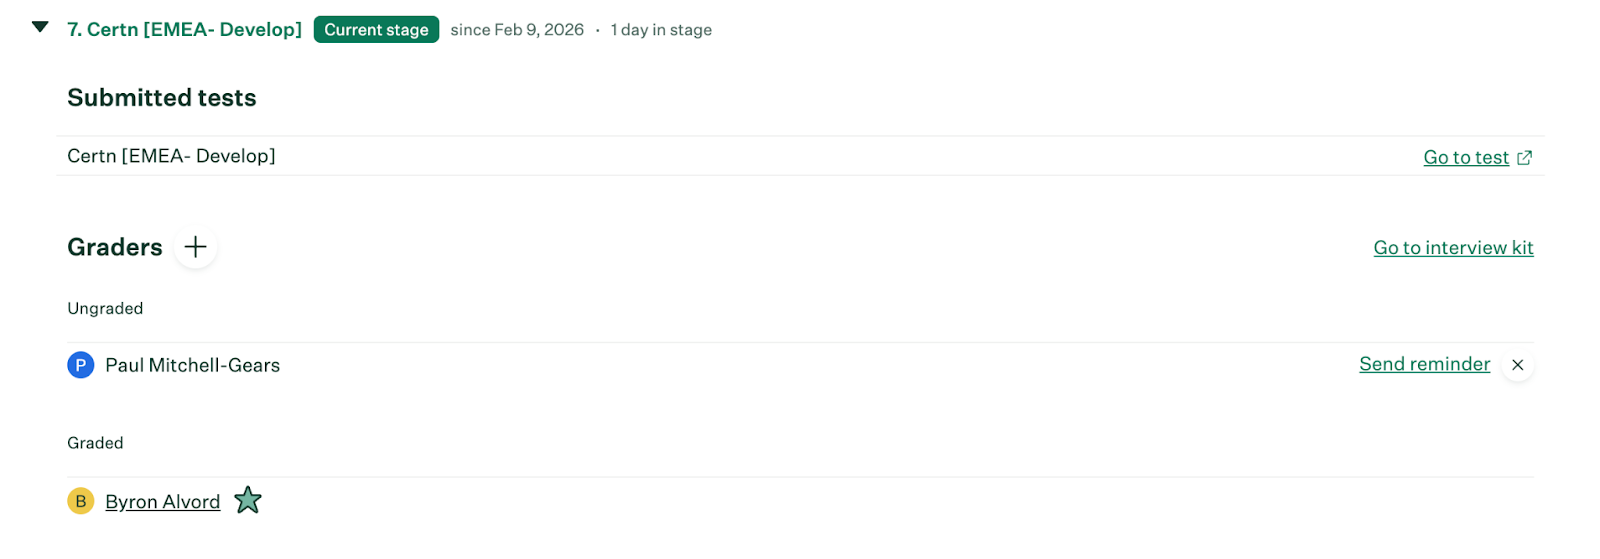Select the Paul Mitchell-Gears grader name
Image resolution: width=1600 pixels, height=559 pixels.
192,365
